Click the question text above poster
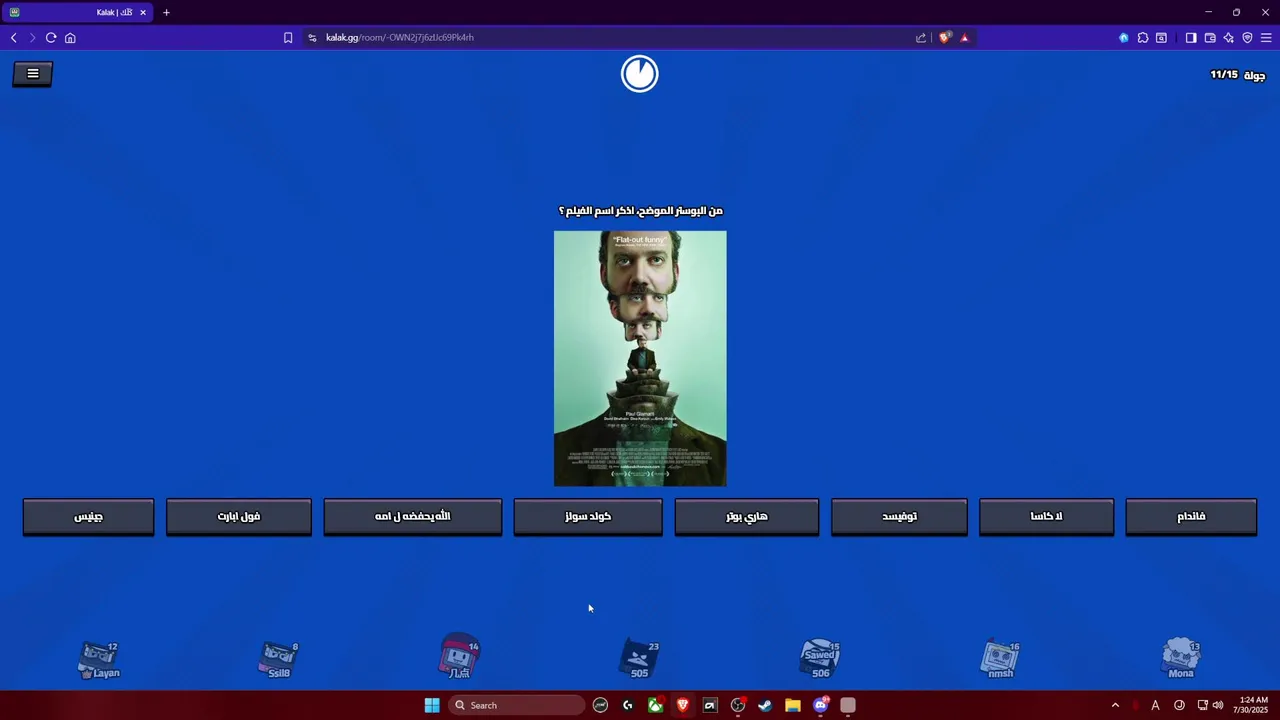Screen dimensions: 1280x720 (640, 211)
